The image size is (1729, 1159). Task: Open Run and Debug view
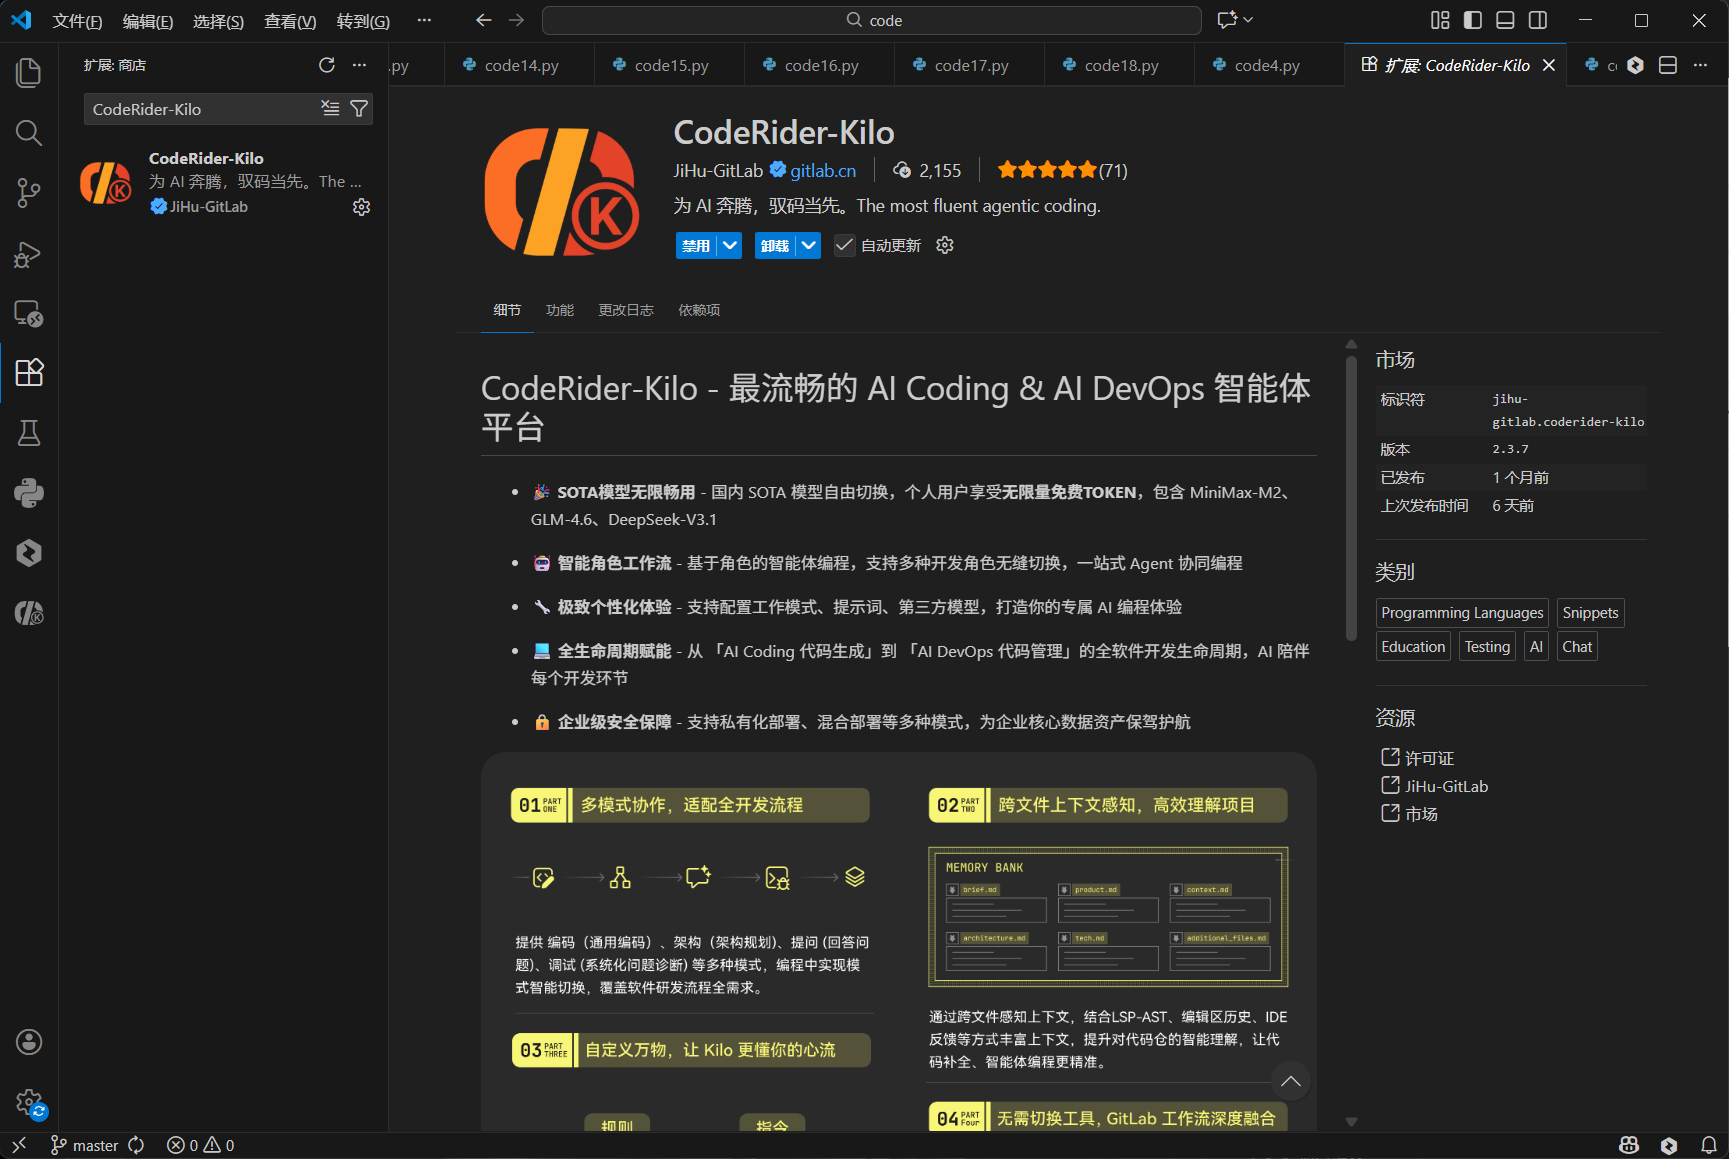click(29, 254)
